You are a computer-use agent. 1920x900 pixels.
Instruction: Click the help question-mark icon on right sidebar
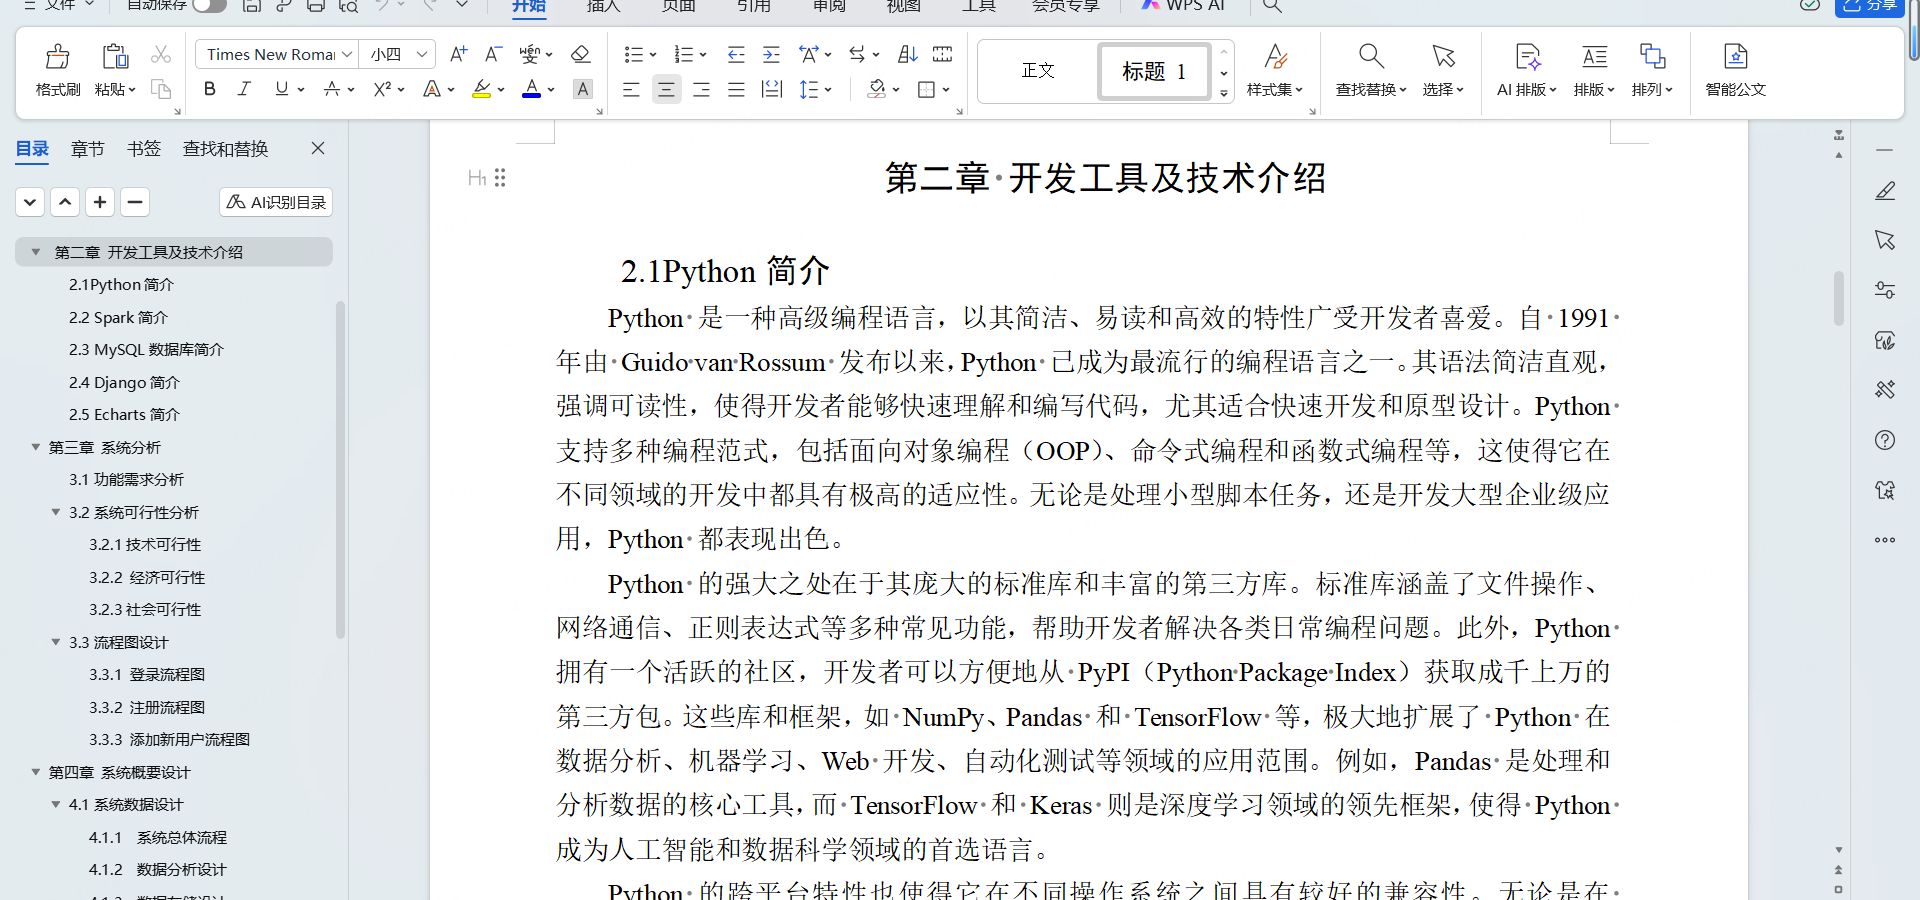[x=1885, y=440]
